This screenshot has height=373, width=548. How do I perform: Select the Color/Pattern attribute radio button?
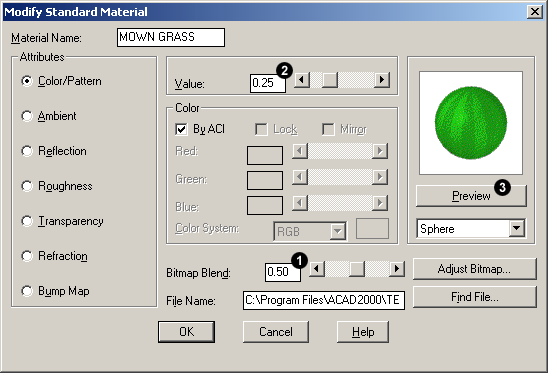click(27, 81)
